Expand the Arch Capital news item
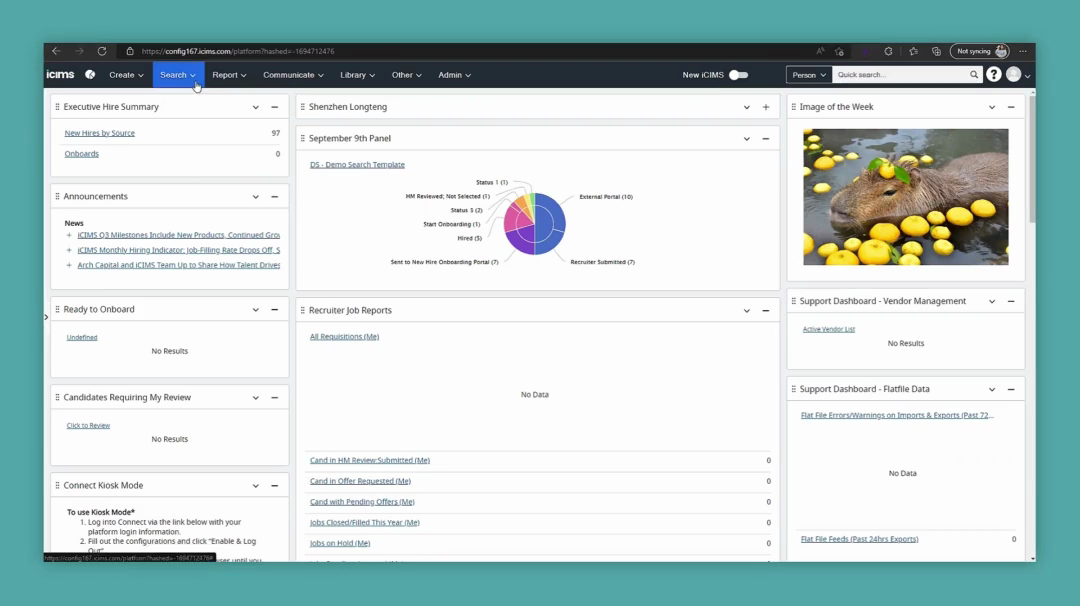The image size is (1080, 606). pyautogui.click(x=69, y=264)
